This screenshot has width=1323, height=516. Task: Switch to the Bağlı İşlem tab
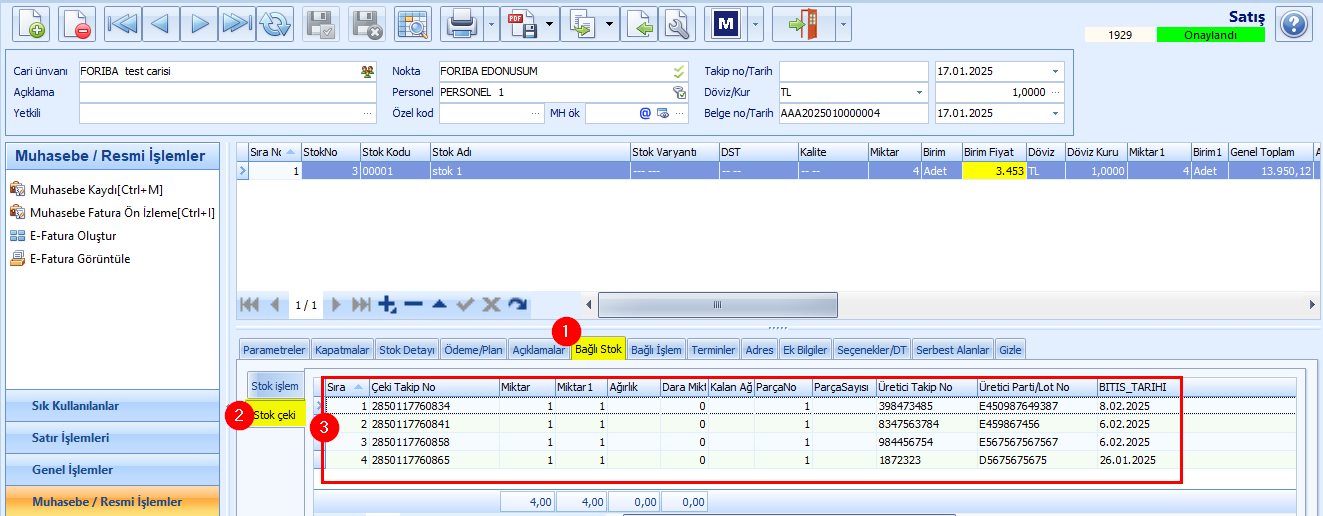coord(656,350)
